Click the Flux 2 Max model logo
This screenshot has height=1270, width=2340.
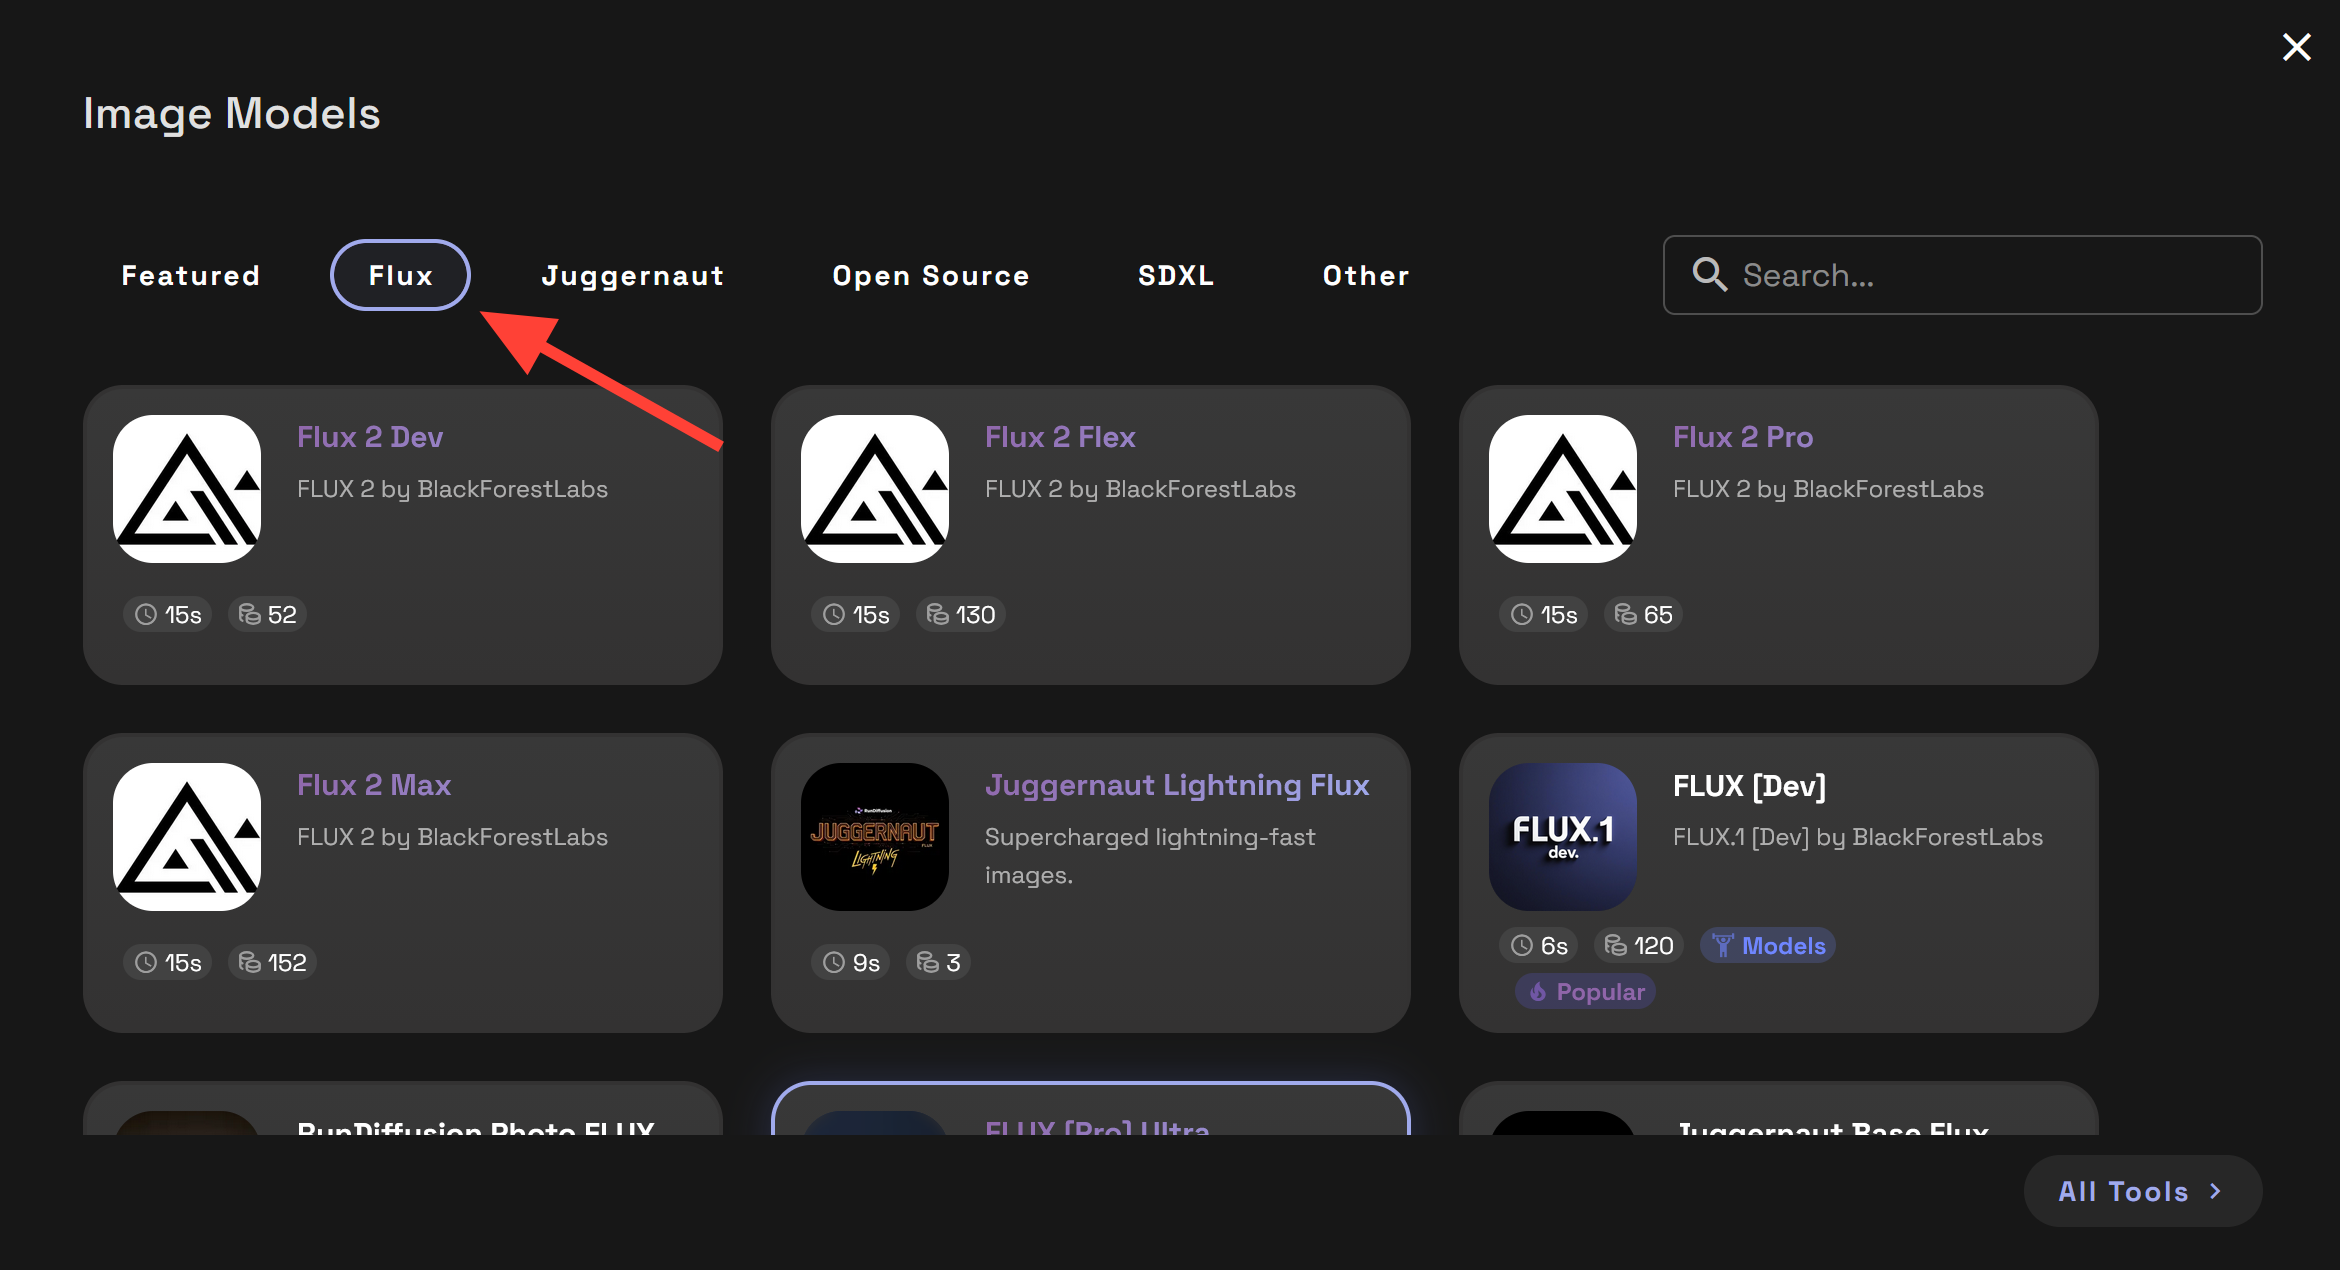187,837
